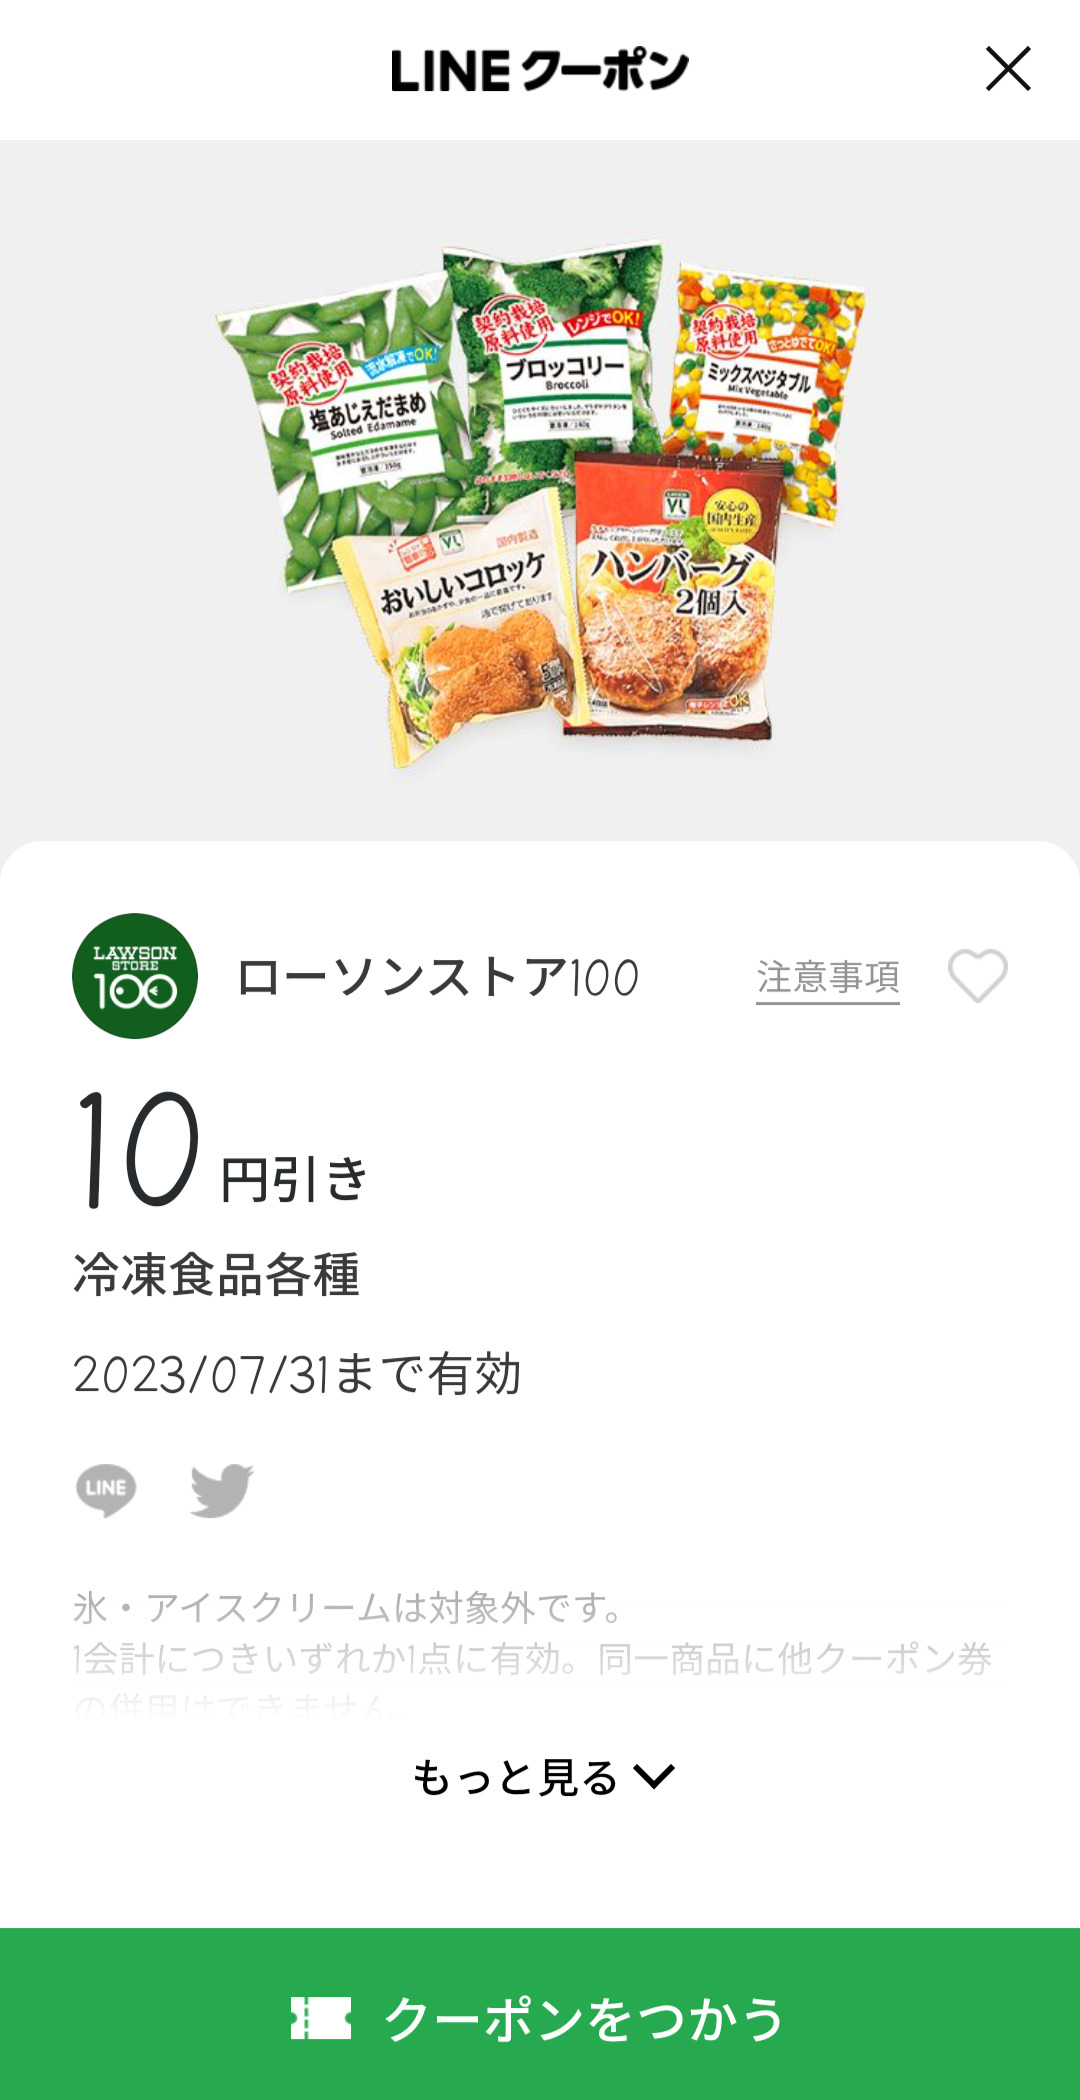Tap the faded ice cream exclusion note

(x=350, y=1608)
